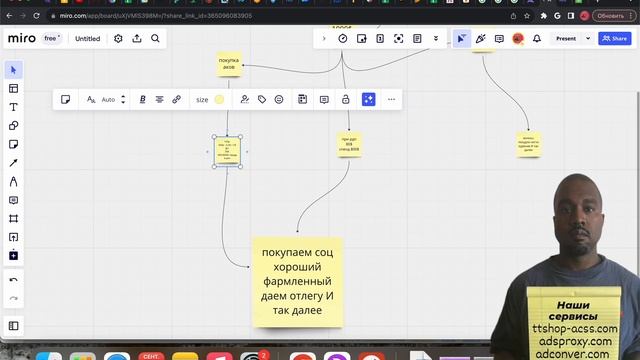Select the Comment tool in left toolbar
Image resolution: width=640 pixels, height=360 pixels.
[x=13, y=200]
